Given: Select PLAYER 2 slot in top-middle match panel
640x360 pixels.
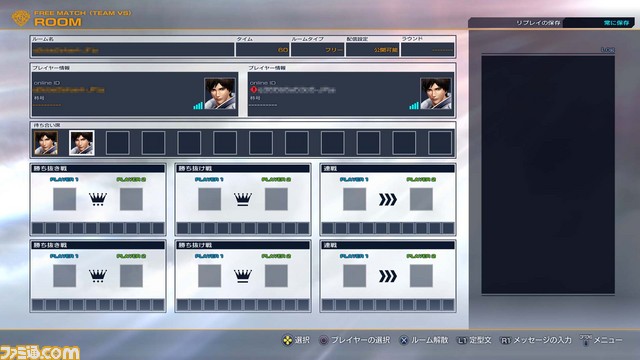Looking at the screenshot, I should 276,199.
